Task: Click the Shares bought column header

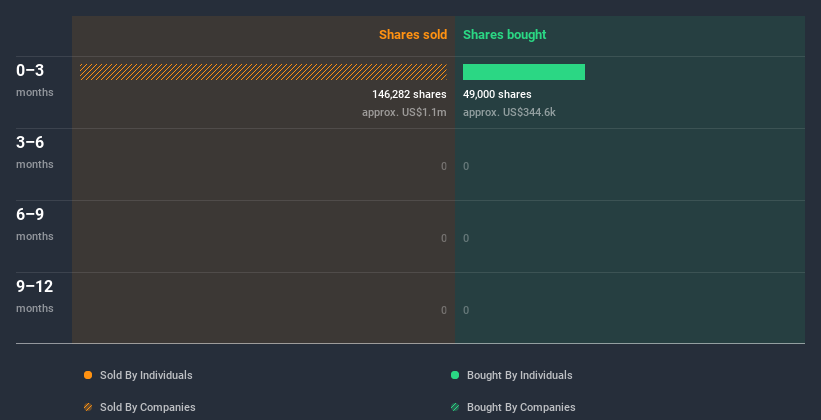Action: [504, 35]
